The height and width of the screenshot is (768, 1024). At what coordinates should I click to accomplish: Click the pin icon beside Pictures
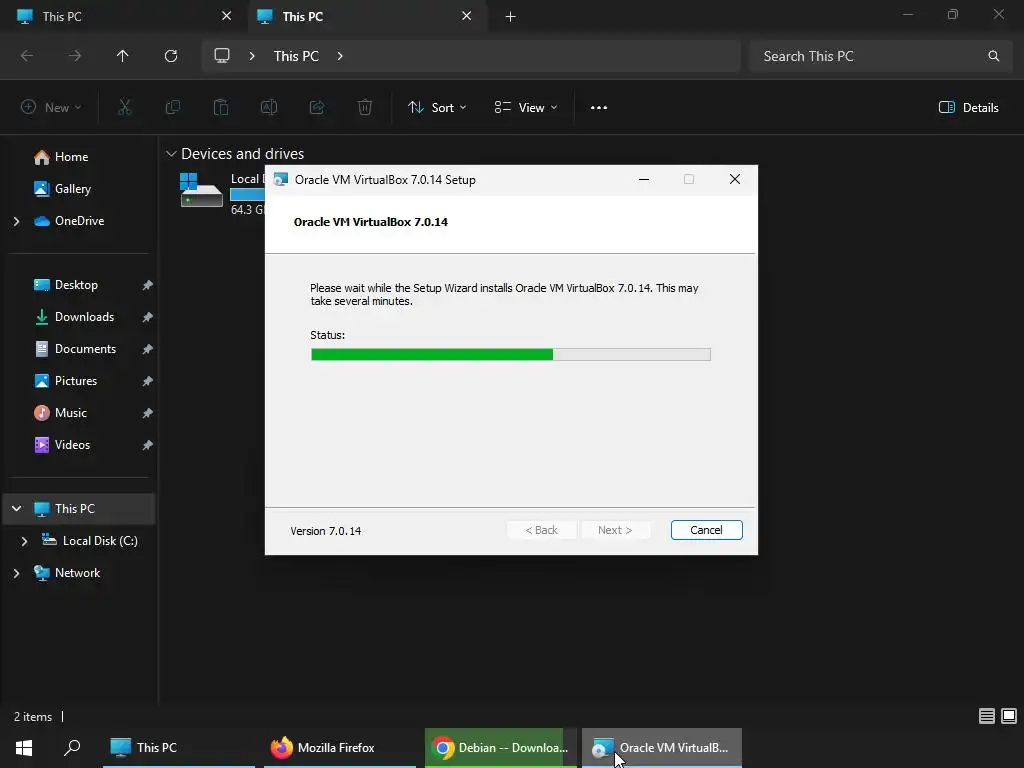pos(148,381)
